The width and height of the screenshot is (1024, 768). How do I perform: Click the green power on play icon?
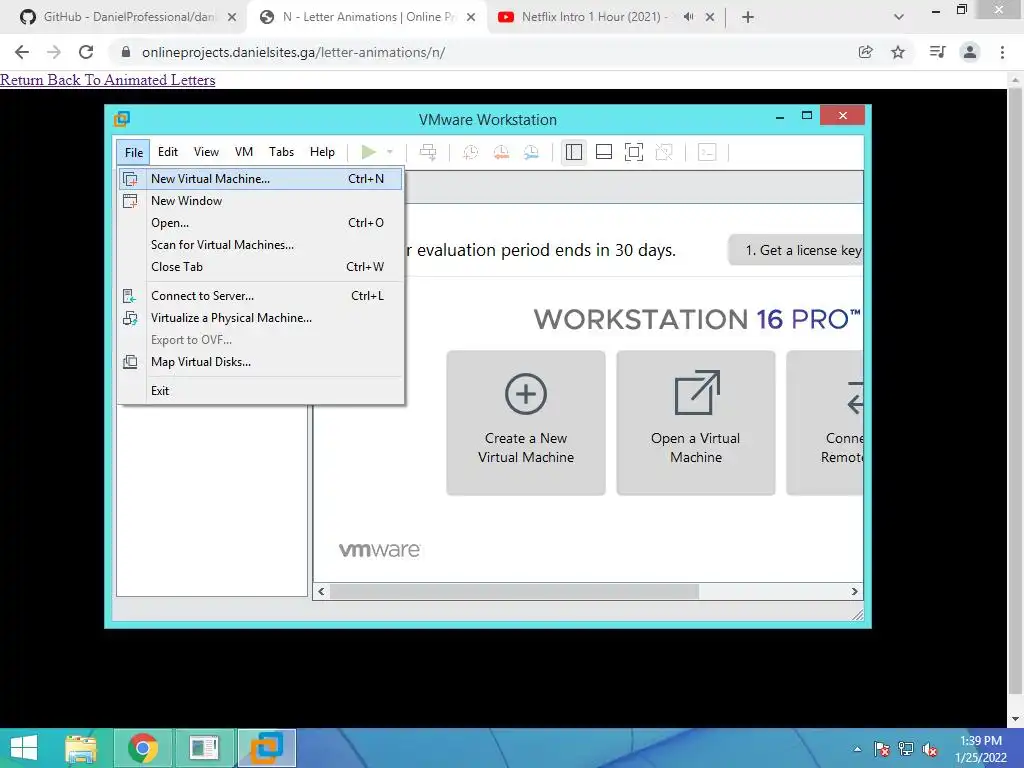[368, 152]
